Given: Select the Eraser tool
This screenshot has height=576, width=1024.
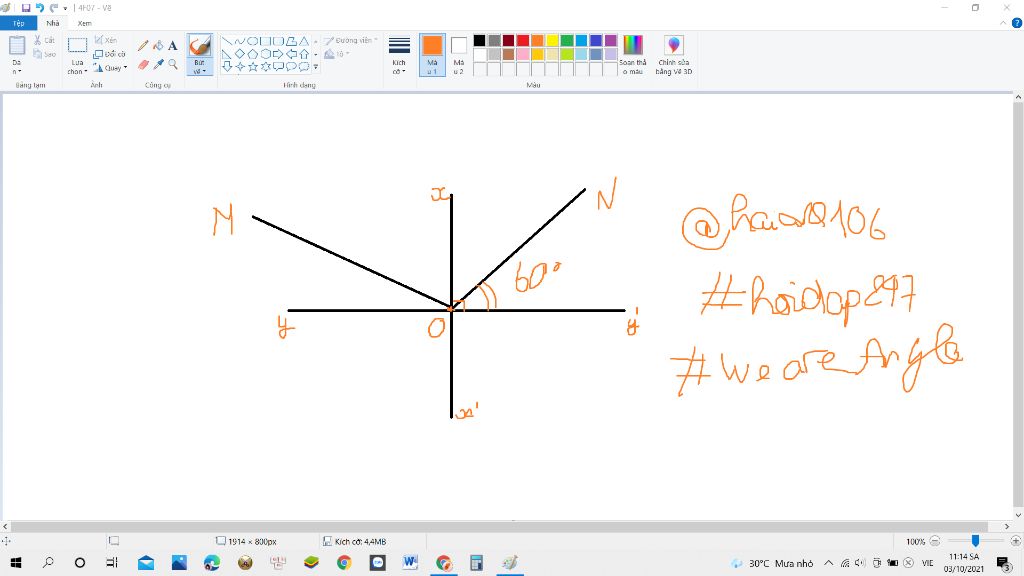Looking at the screenshot, I should (143, 65).
